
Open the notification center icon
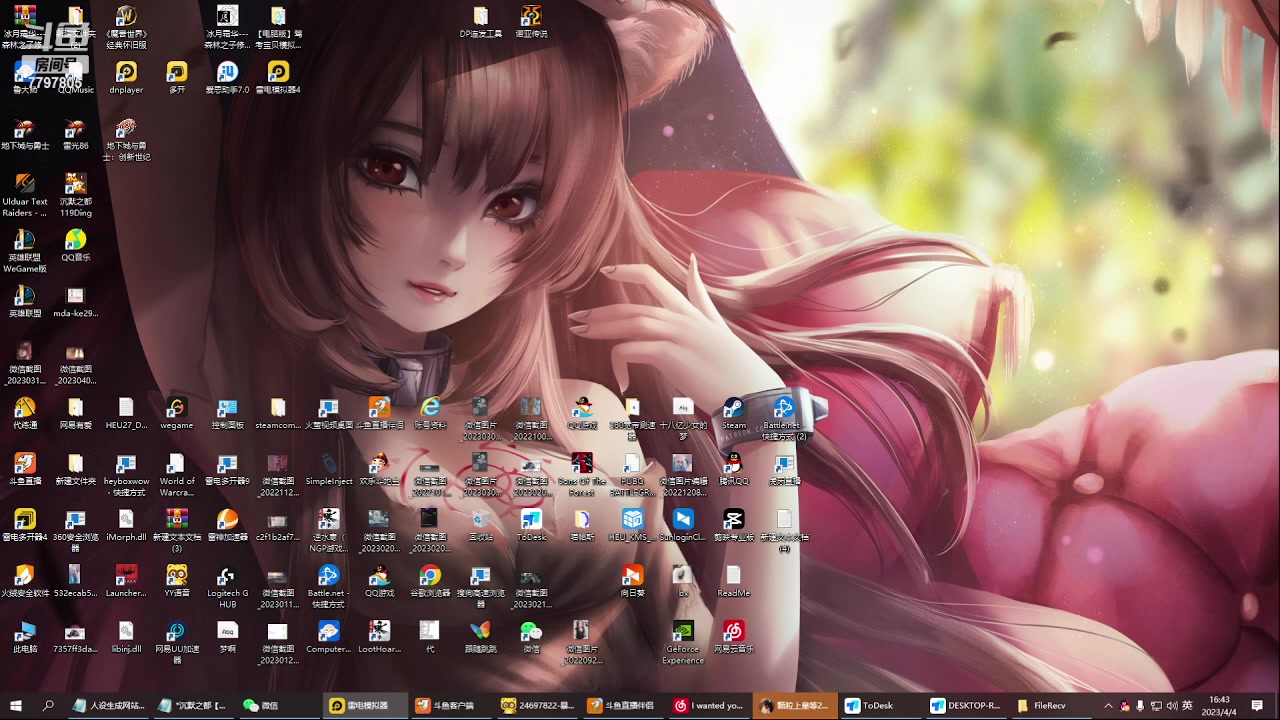coord(1257,706)
